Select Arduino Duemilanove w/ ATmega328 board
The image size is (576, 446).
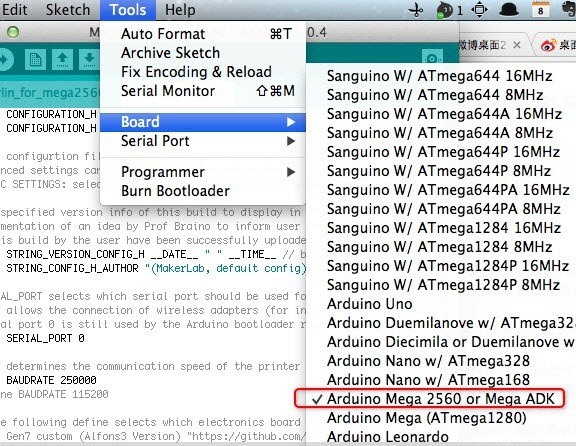point(441,323)
